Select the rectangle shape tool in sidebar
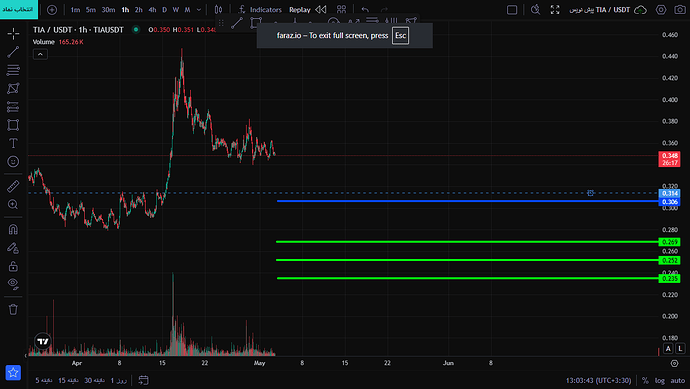This screenshot has height=389, width=690. coord(13,125)
